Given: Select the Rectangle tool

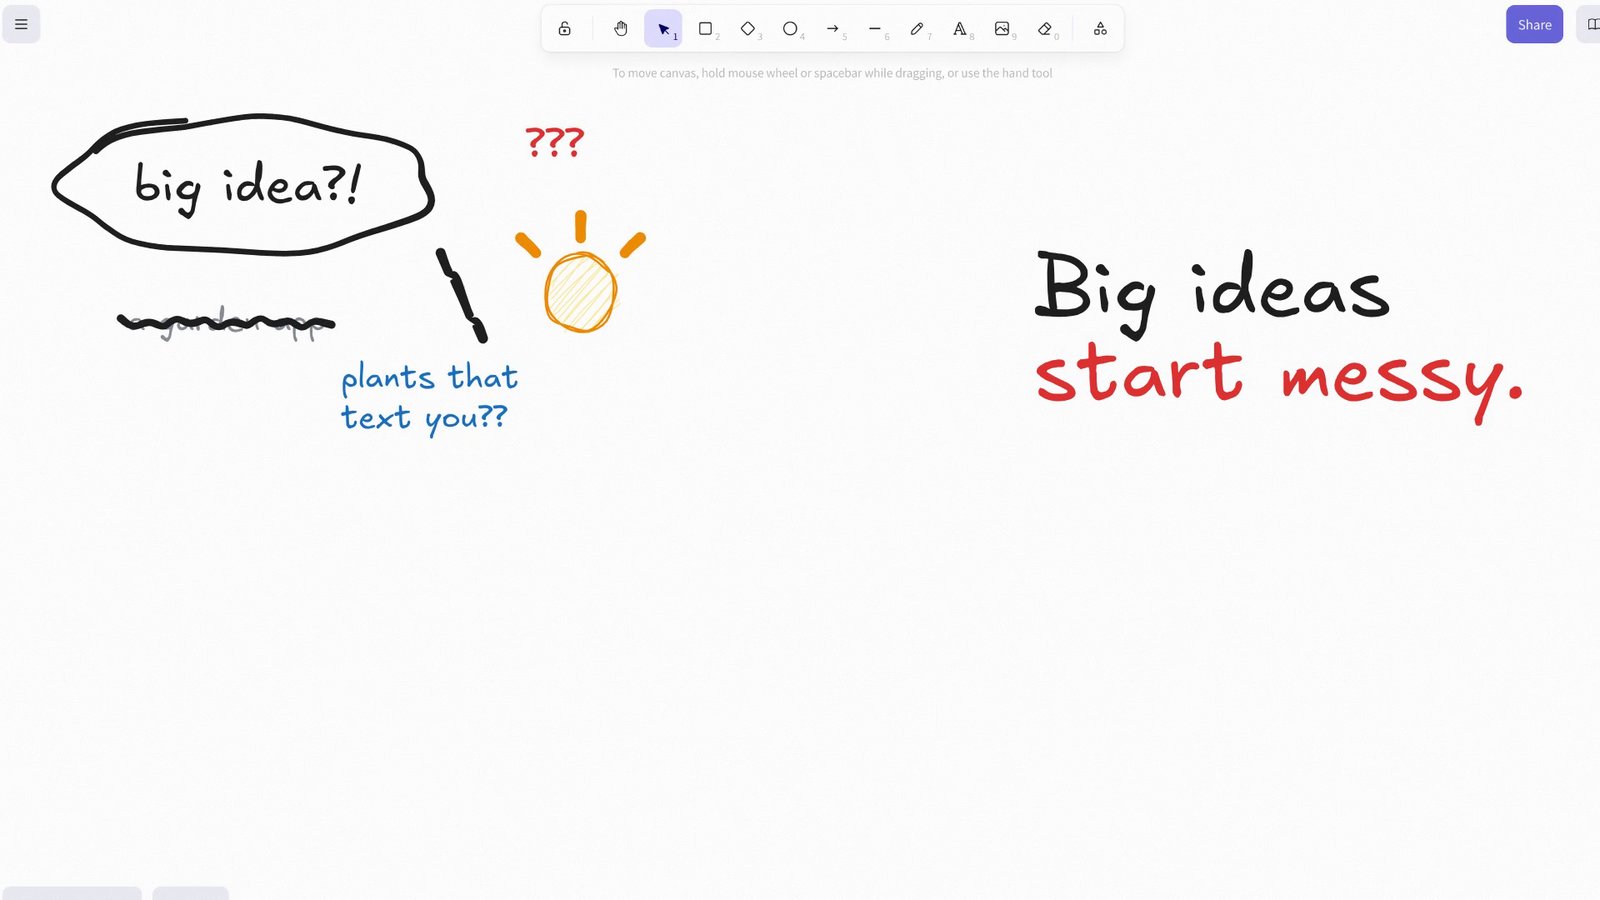Looking at the screenshot, I should (x=706, y=29).
